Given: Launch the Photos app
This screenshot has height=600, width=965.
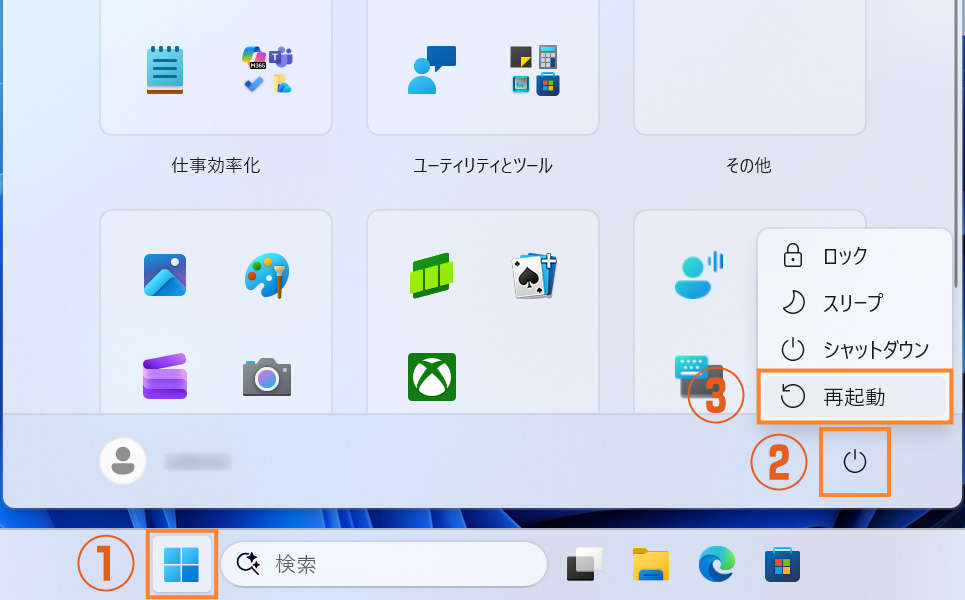Looking at the screenshot, I should click(x=165, y=275).
